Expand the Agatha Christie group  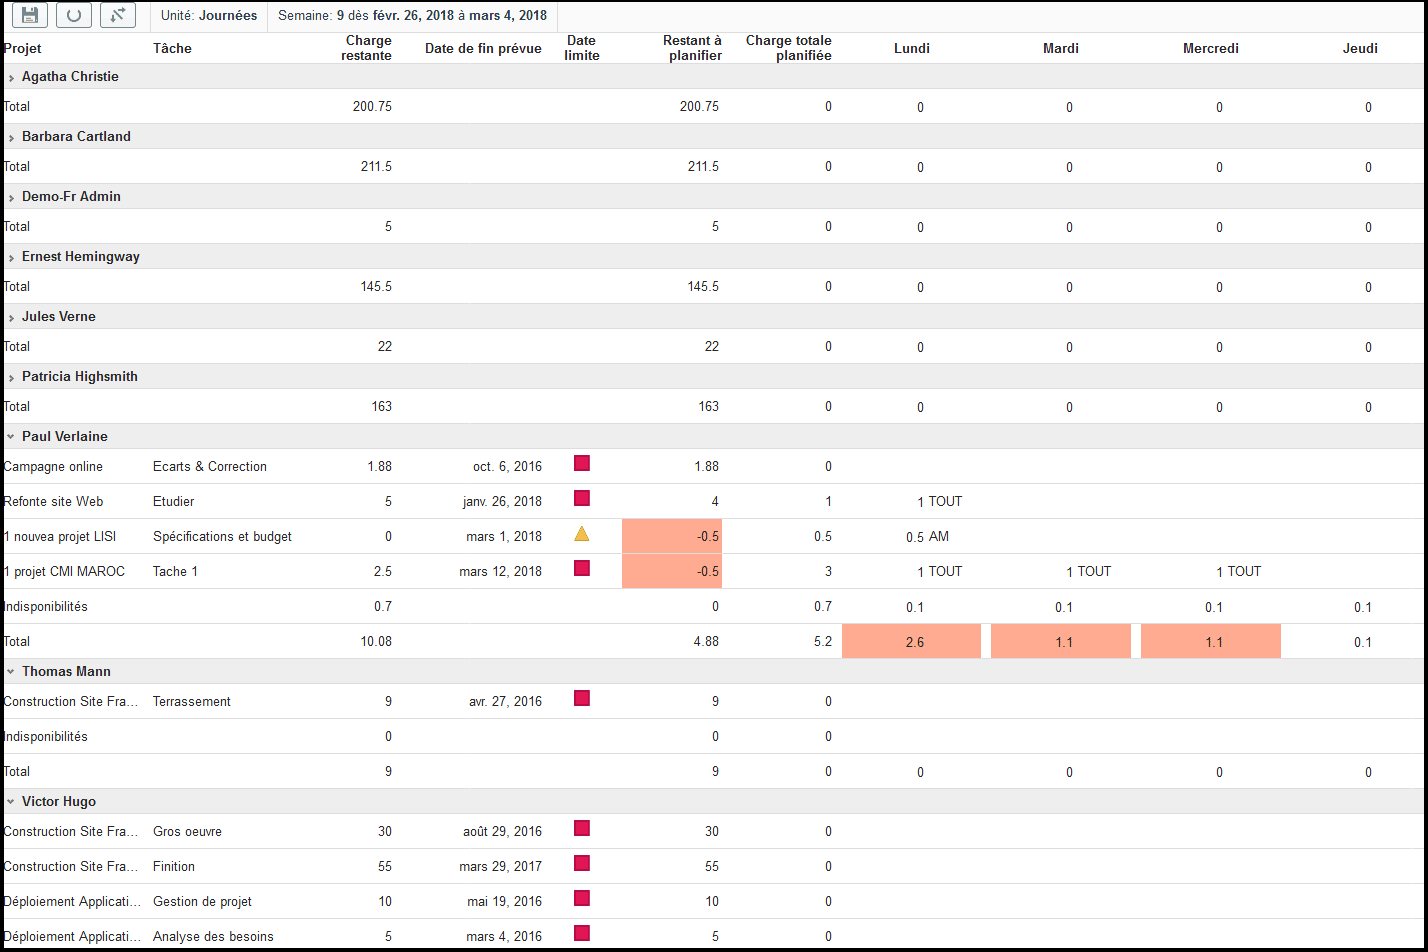pyautogui.click(x=11, y=77)
